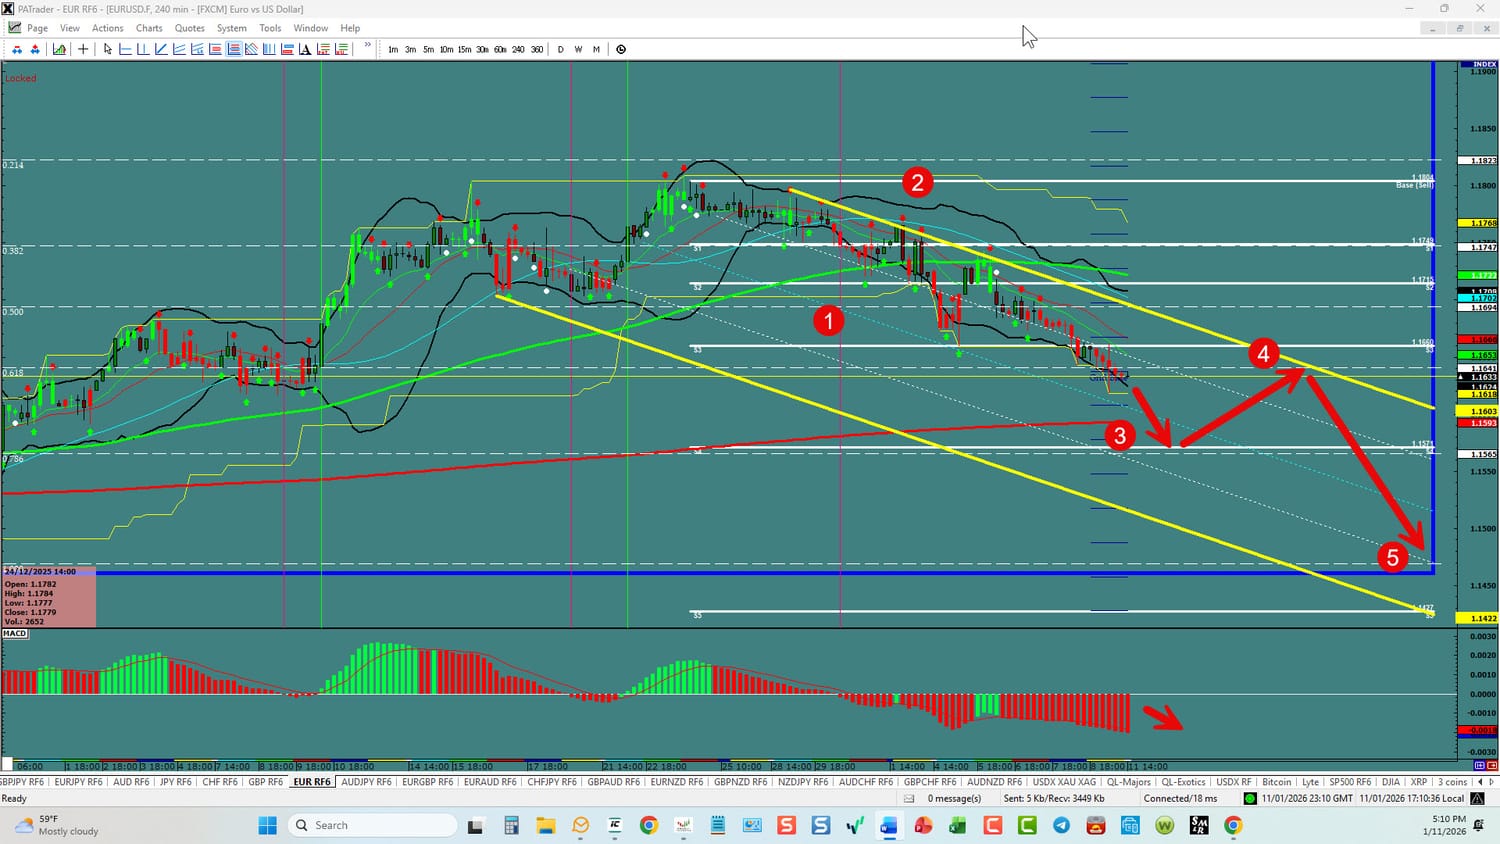Toggle the Daily timeframe button

tap(560, 49)
